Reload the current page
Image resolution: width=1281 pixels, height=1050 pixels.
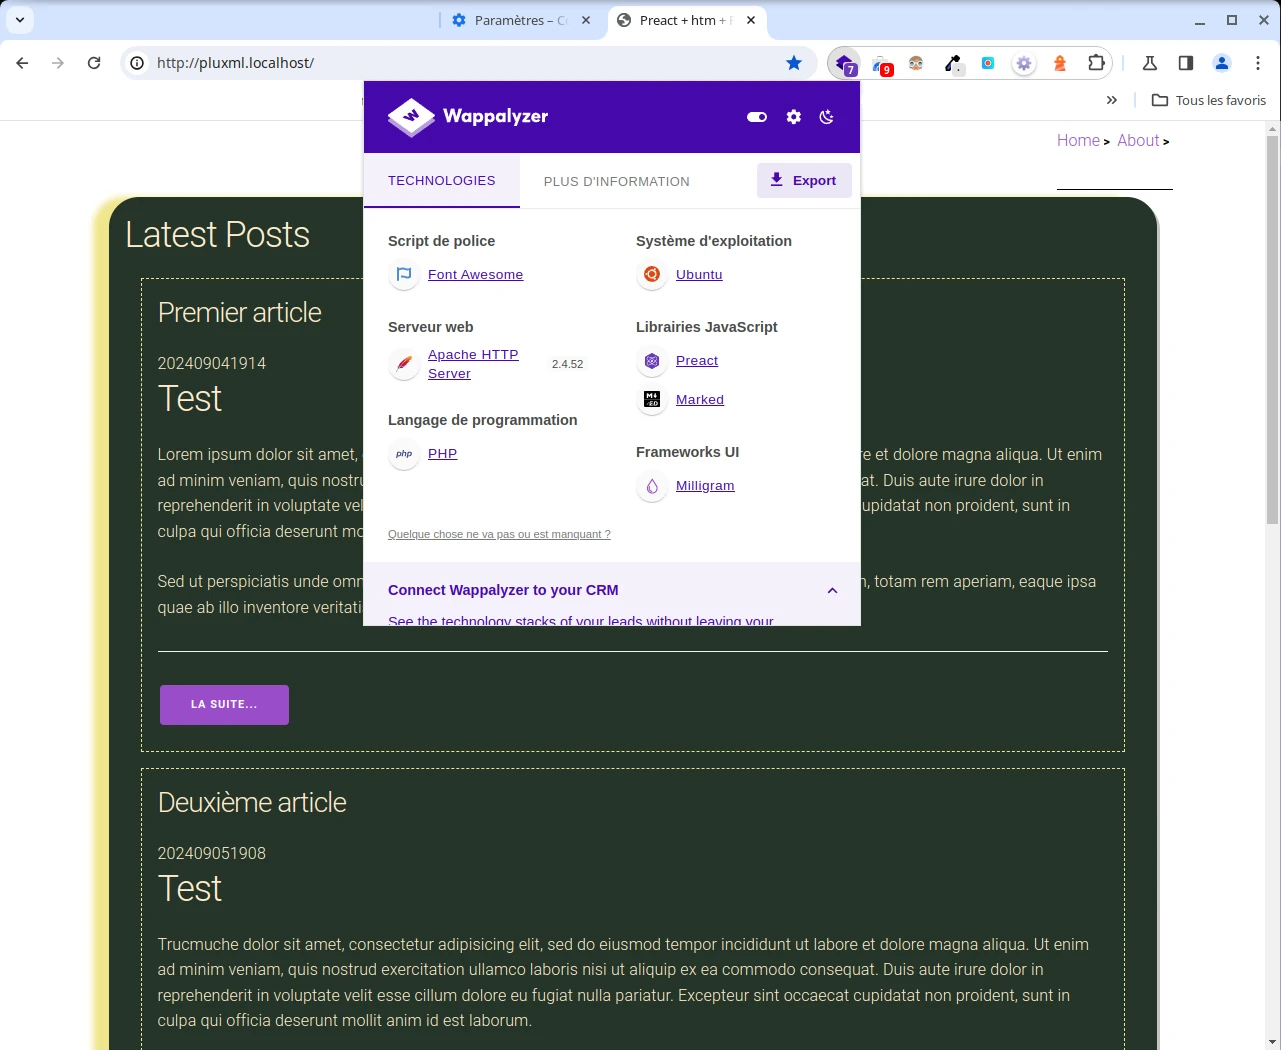(x=94, y=63)
